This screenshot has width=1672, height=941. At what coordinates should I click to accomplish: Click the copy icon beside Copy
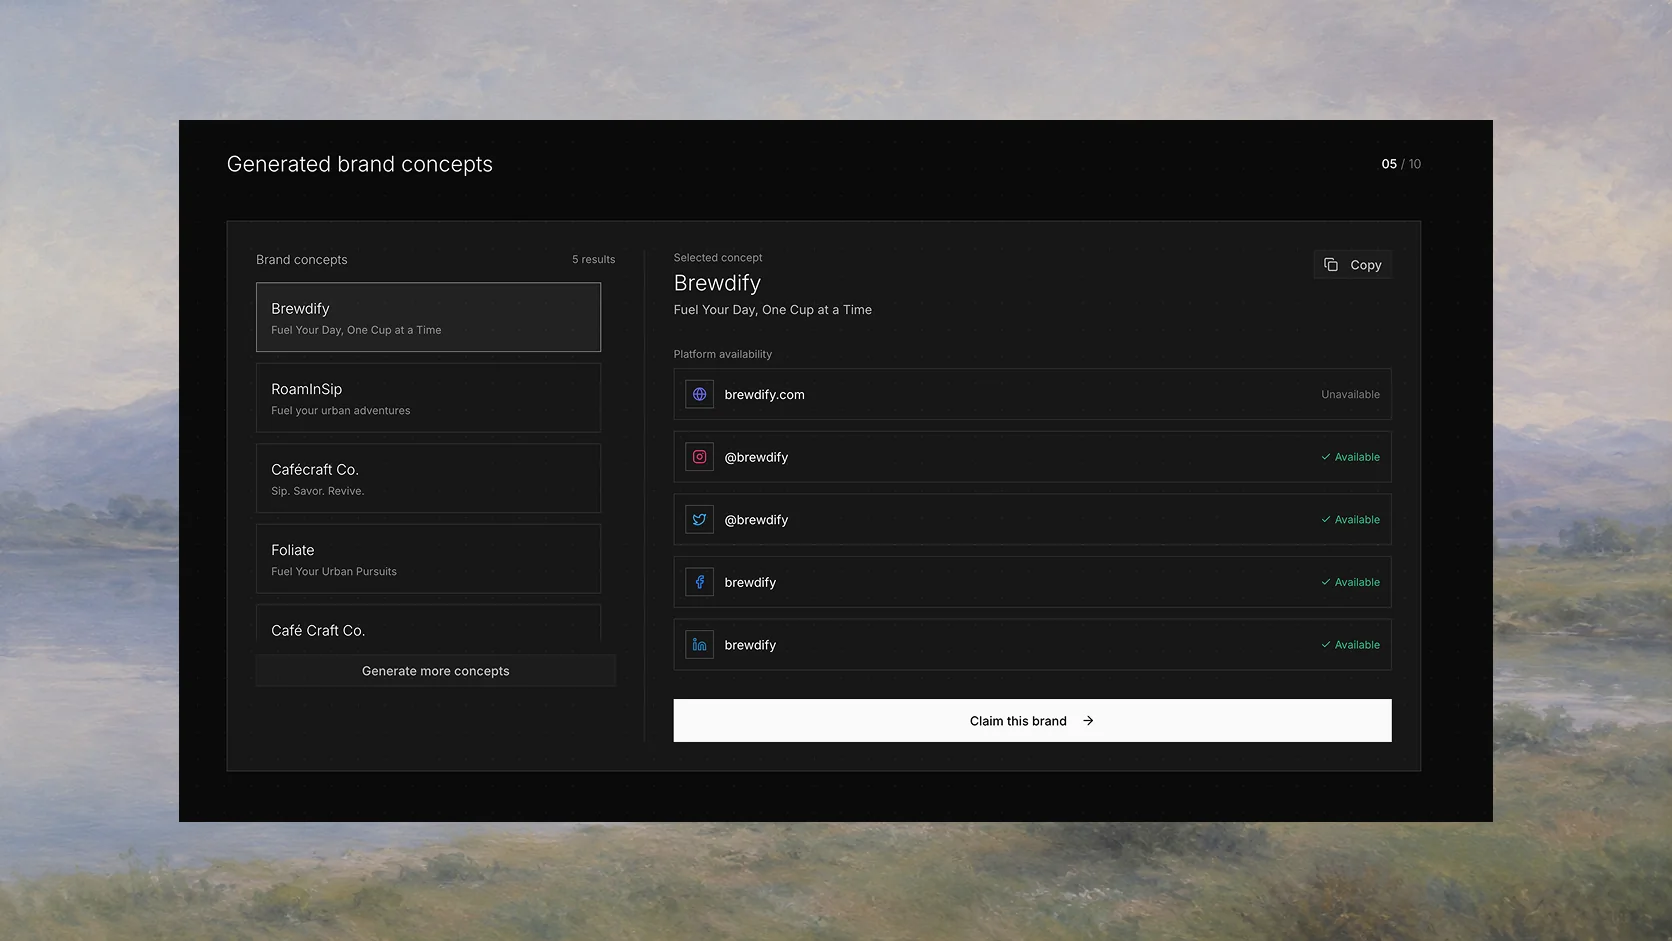[1331, 265]
